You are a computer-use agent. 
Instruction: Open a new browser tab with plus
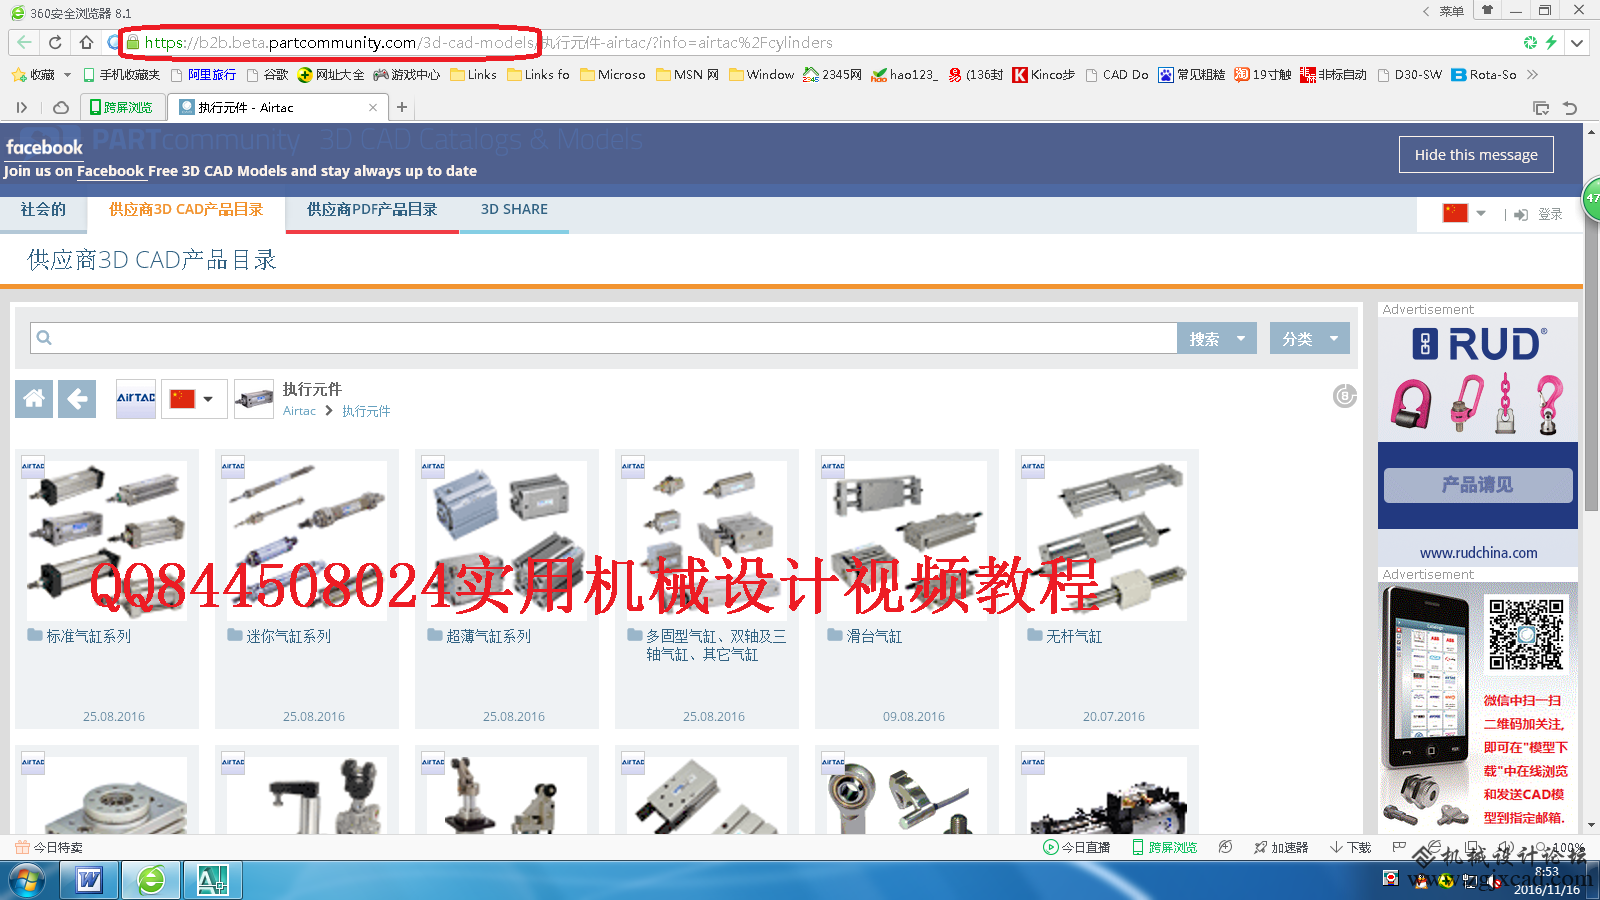coord(402,107)
